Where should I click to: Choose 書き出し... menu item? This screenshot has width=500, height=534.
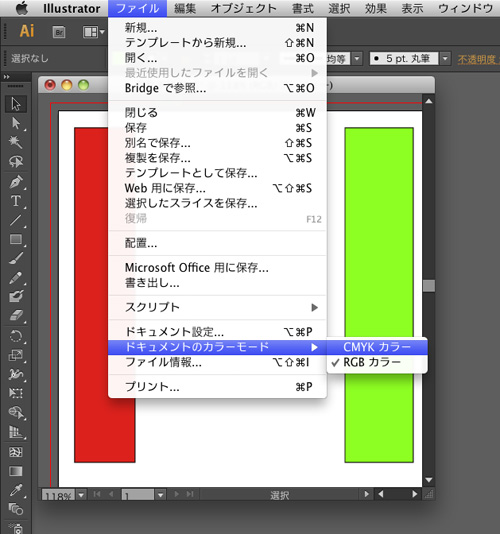tap(217, 283)
